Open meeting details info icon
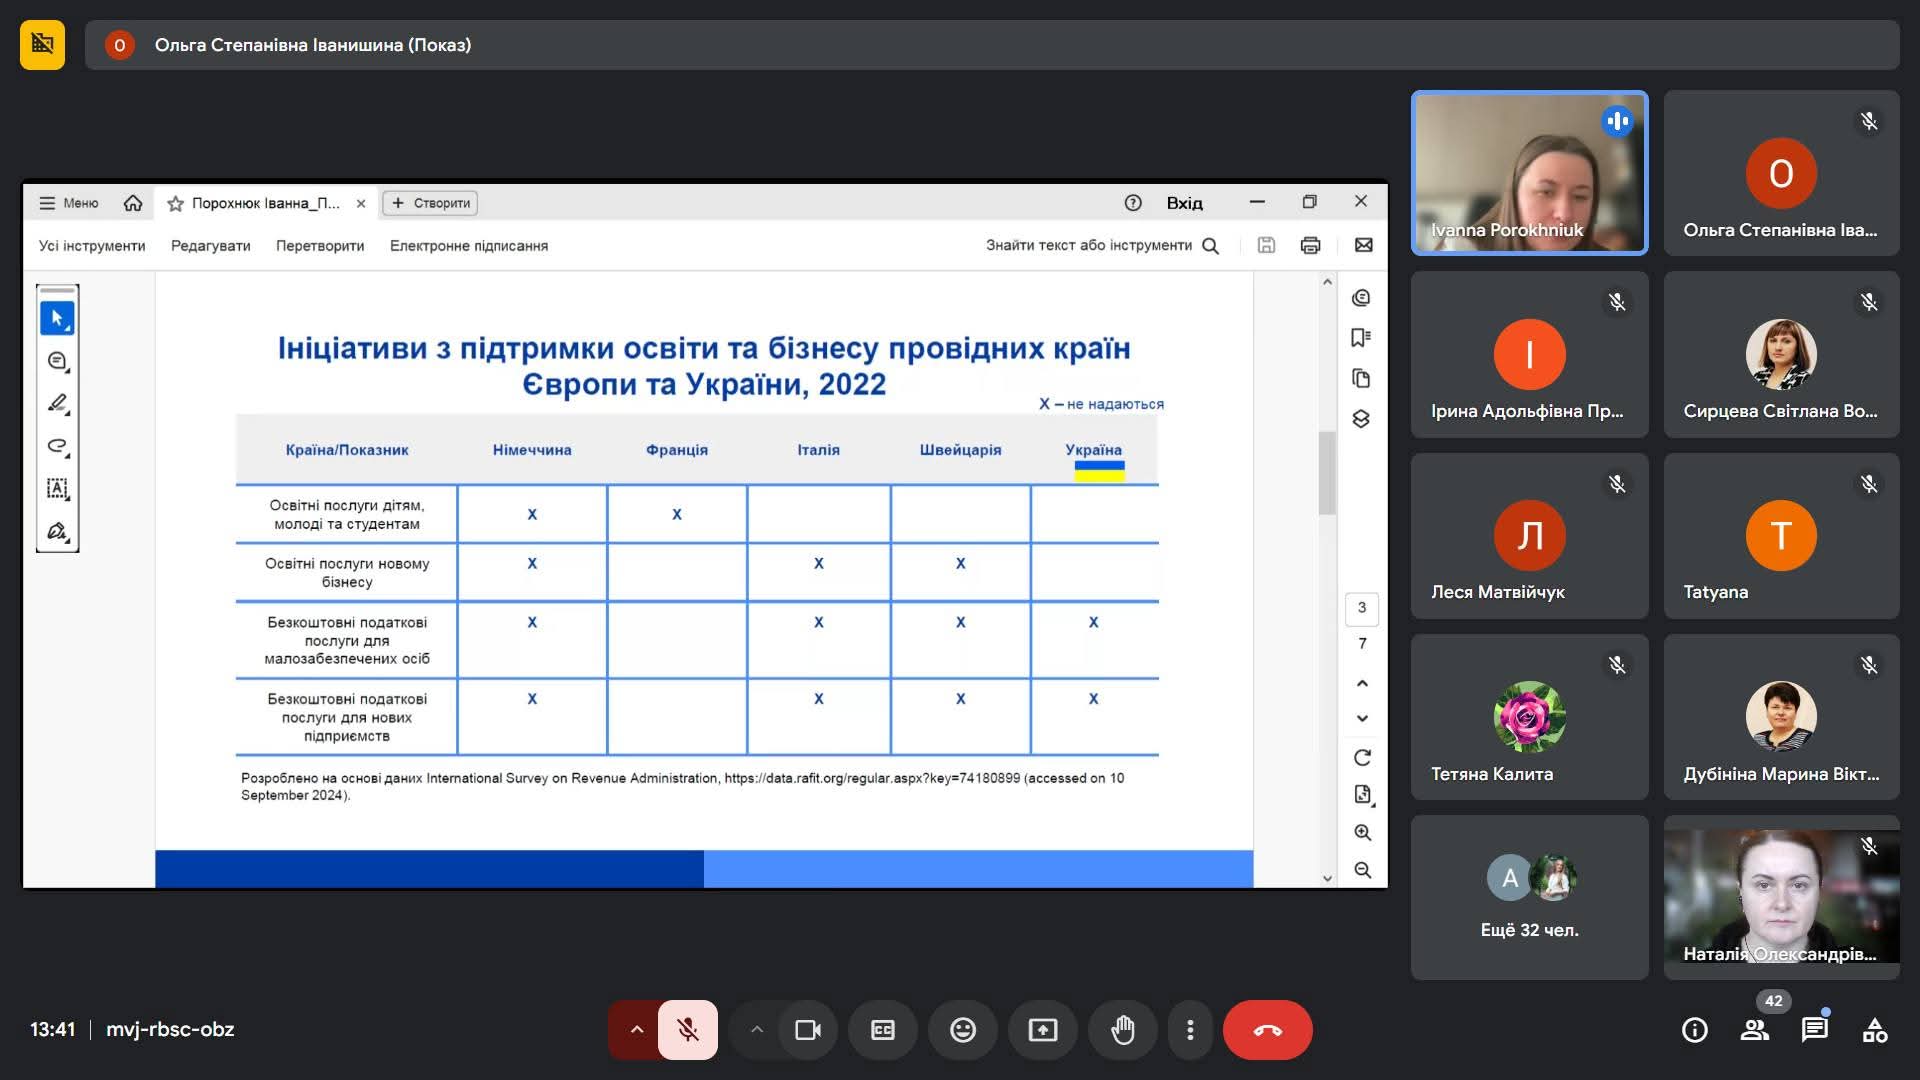Screen dimensions: 1920x1080 1694,1029
